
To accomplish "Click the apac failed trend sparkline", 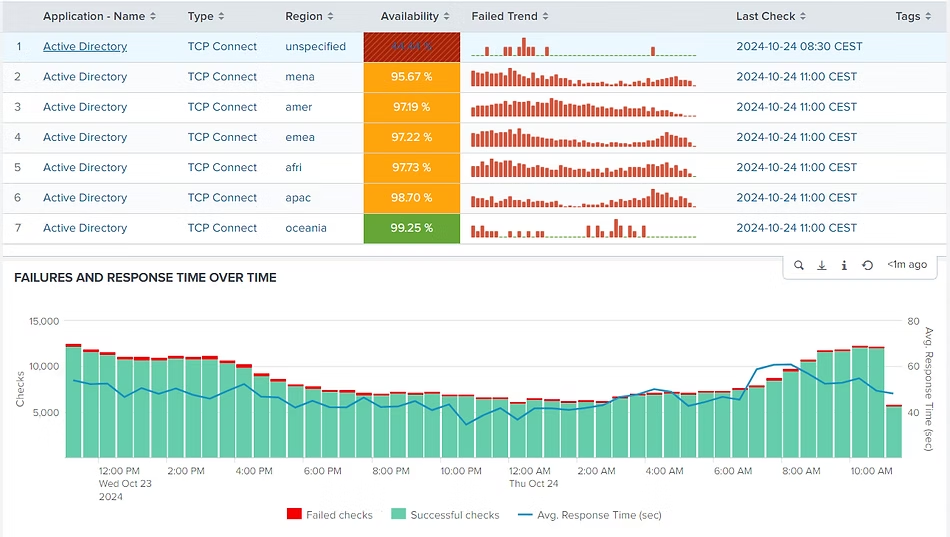I will pos(583,198).
